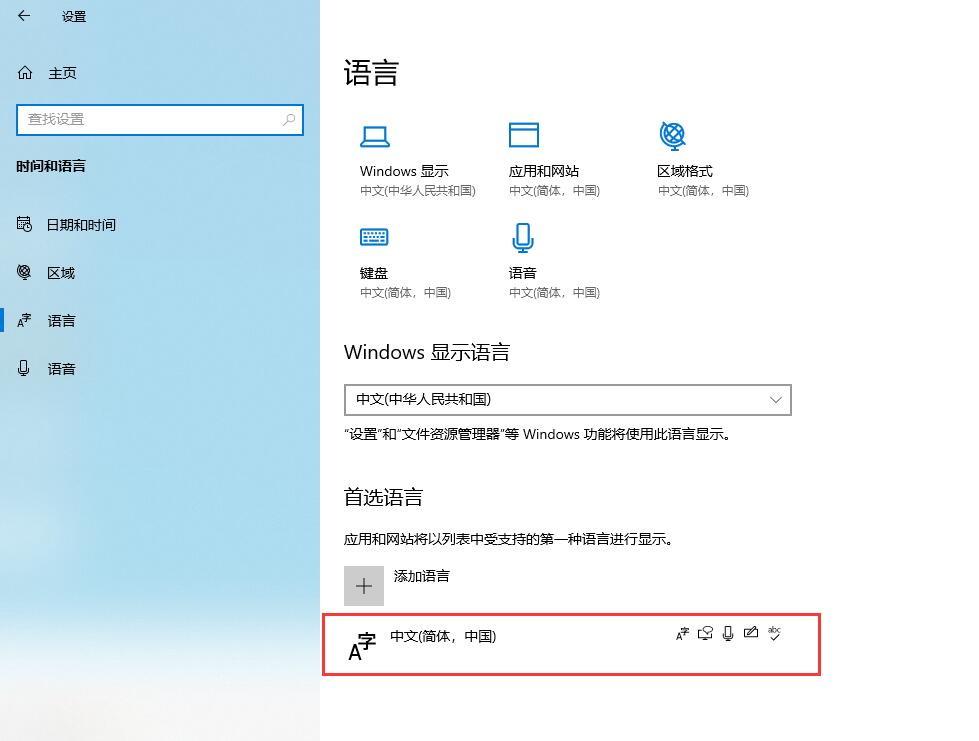The height and width of the screenshot is (741, 979).
Task: Click the text-to-speech icon in language row
Action: point(706,634)
